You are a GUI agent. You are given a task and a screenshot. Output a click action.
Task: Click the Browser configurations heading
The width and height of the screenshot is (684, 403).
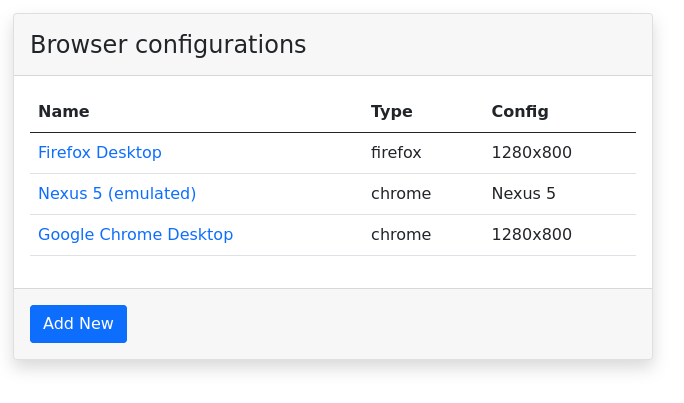168,45
